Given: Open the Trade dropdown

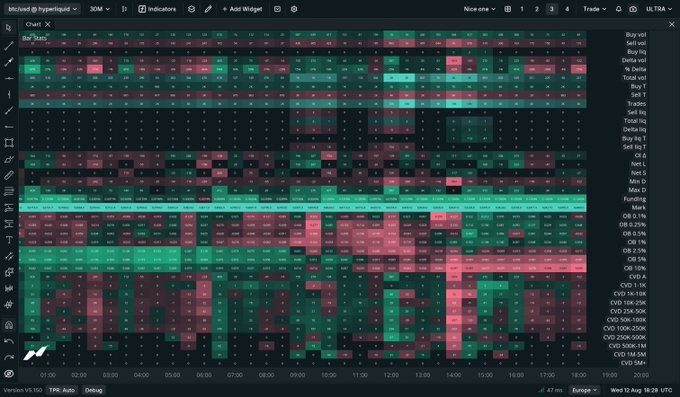Looking at the screenshot, I should [x=594, y=9].
